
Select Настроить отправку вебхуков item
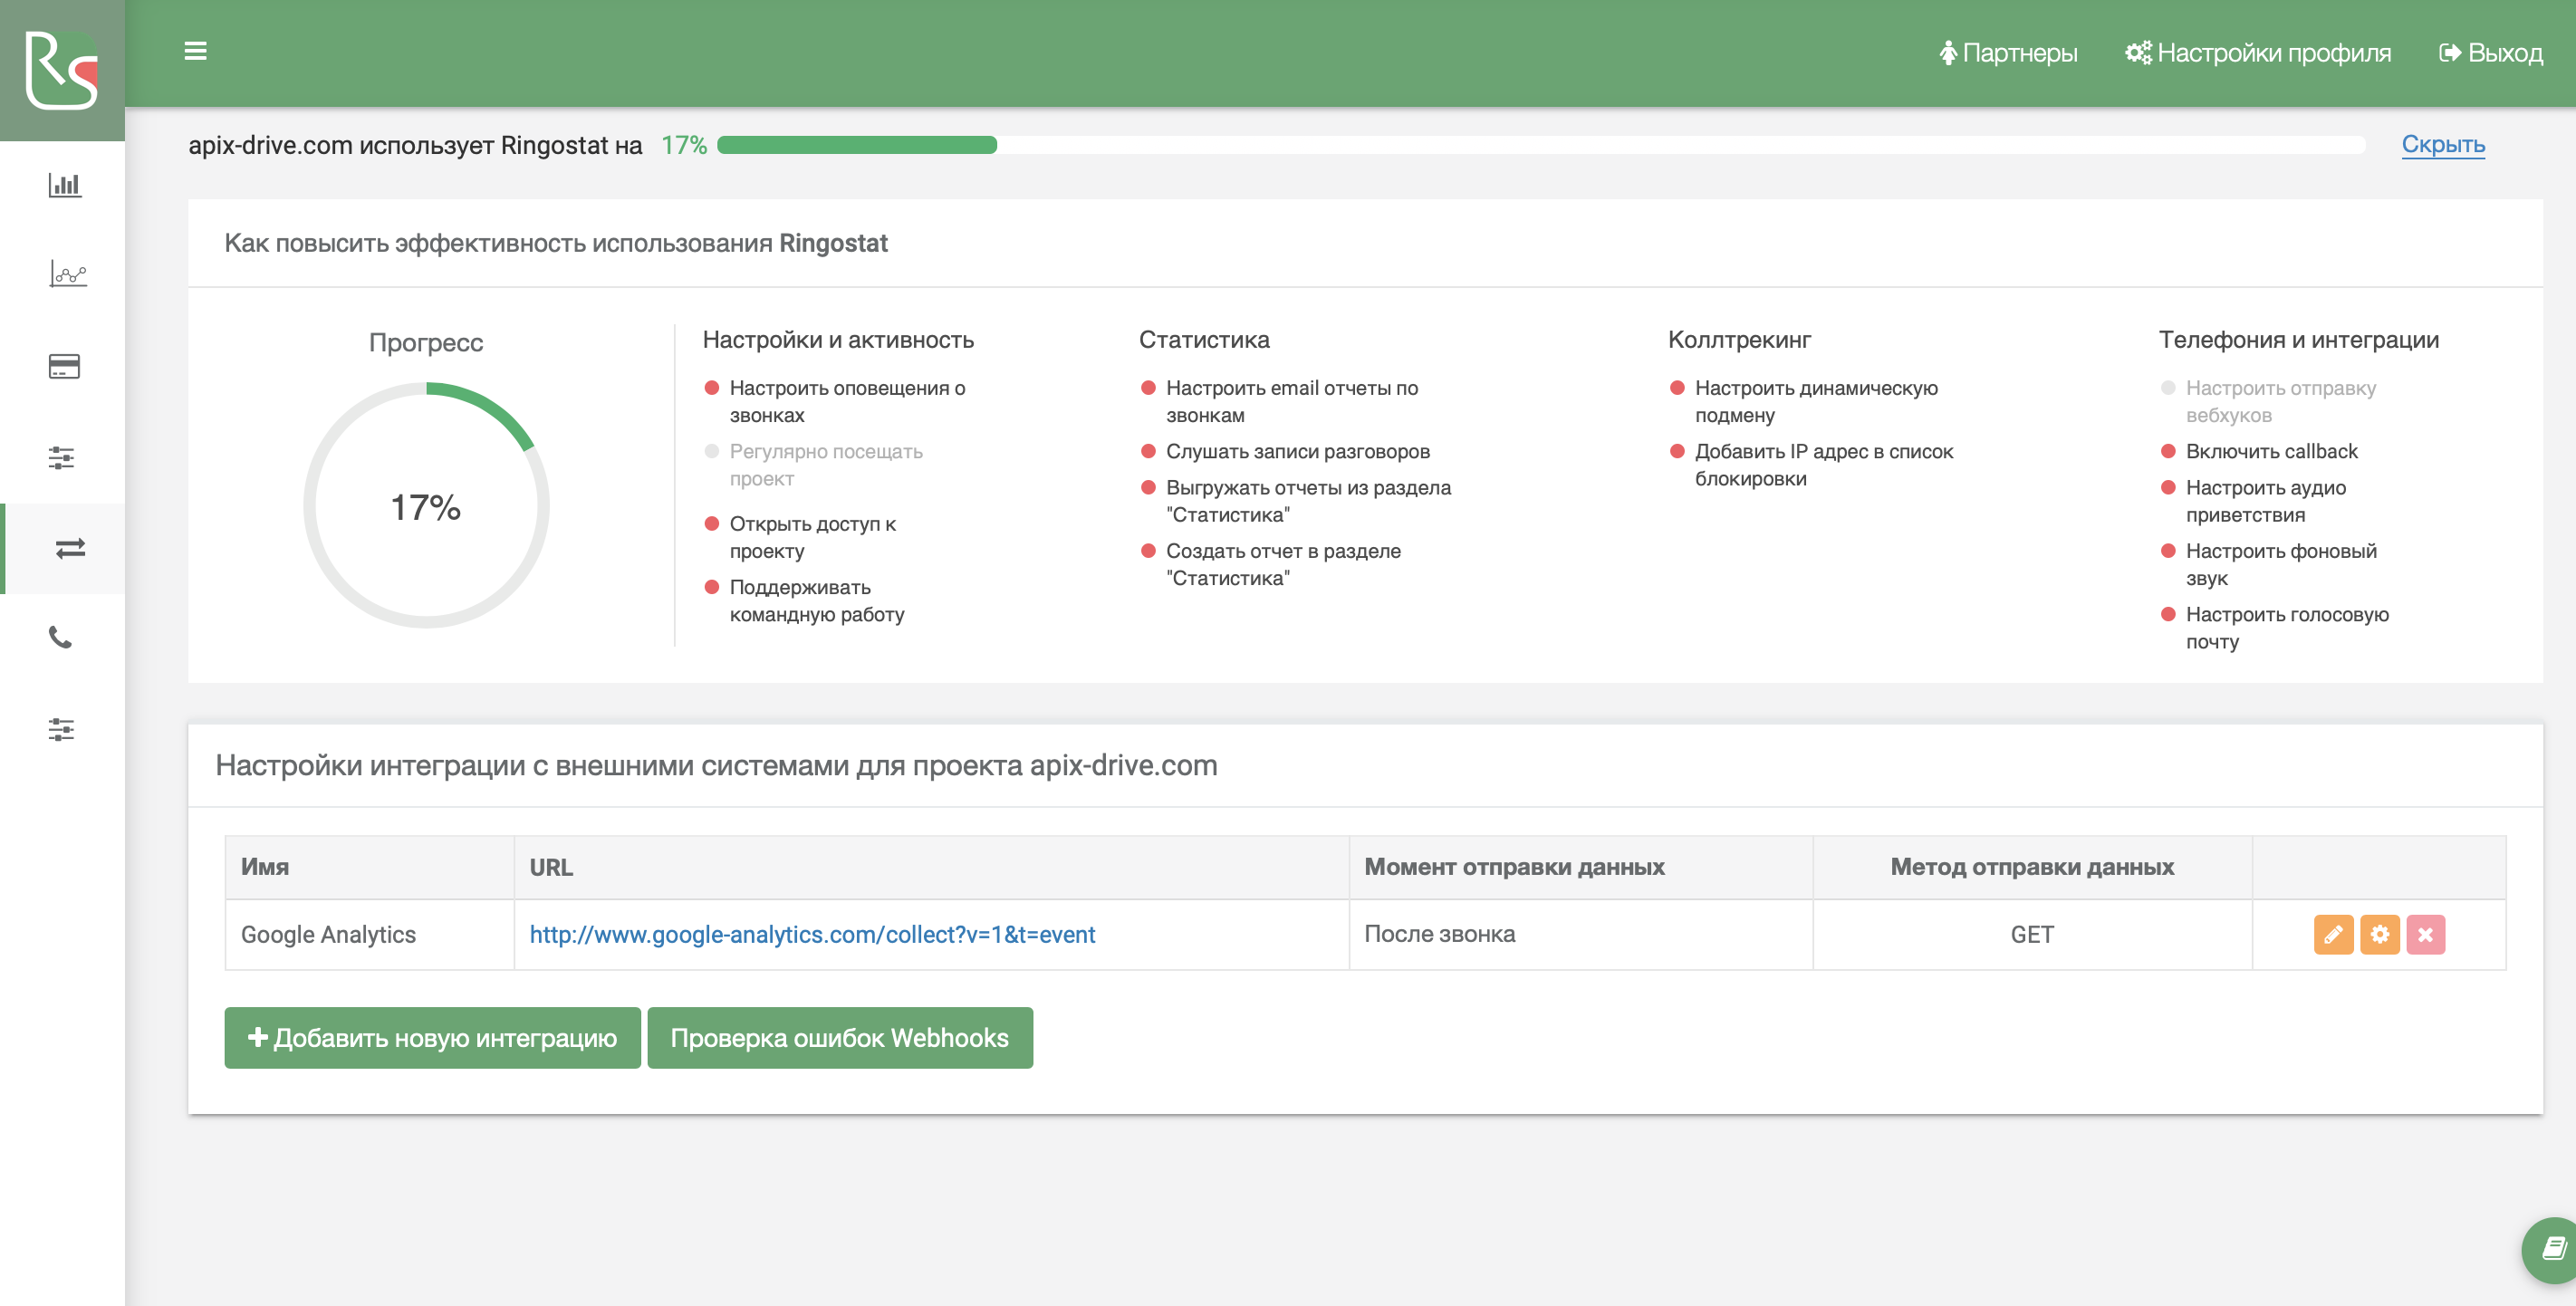coord(2280,401)
